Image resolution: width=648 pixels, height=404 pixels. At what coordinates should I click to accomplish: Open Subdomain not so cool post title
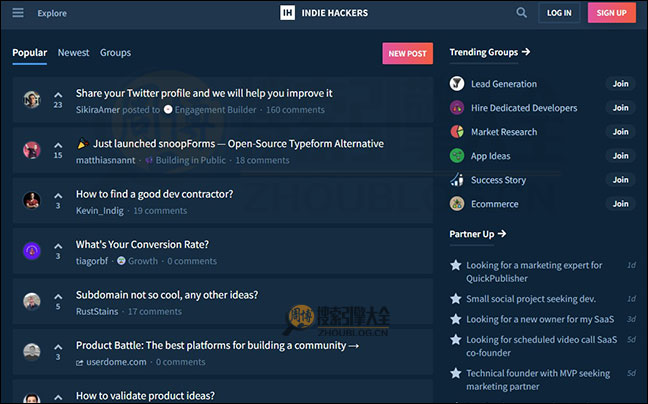[x=167, y=295]
